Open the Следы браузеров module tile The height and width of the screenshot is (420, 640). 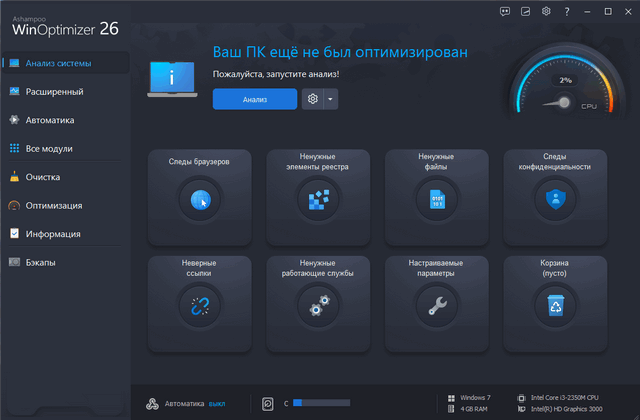[199, 200]
